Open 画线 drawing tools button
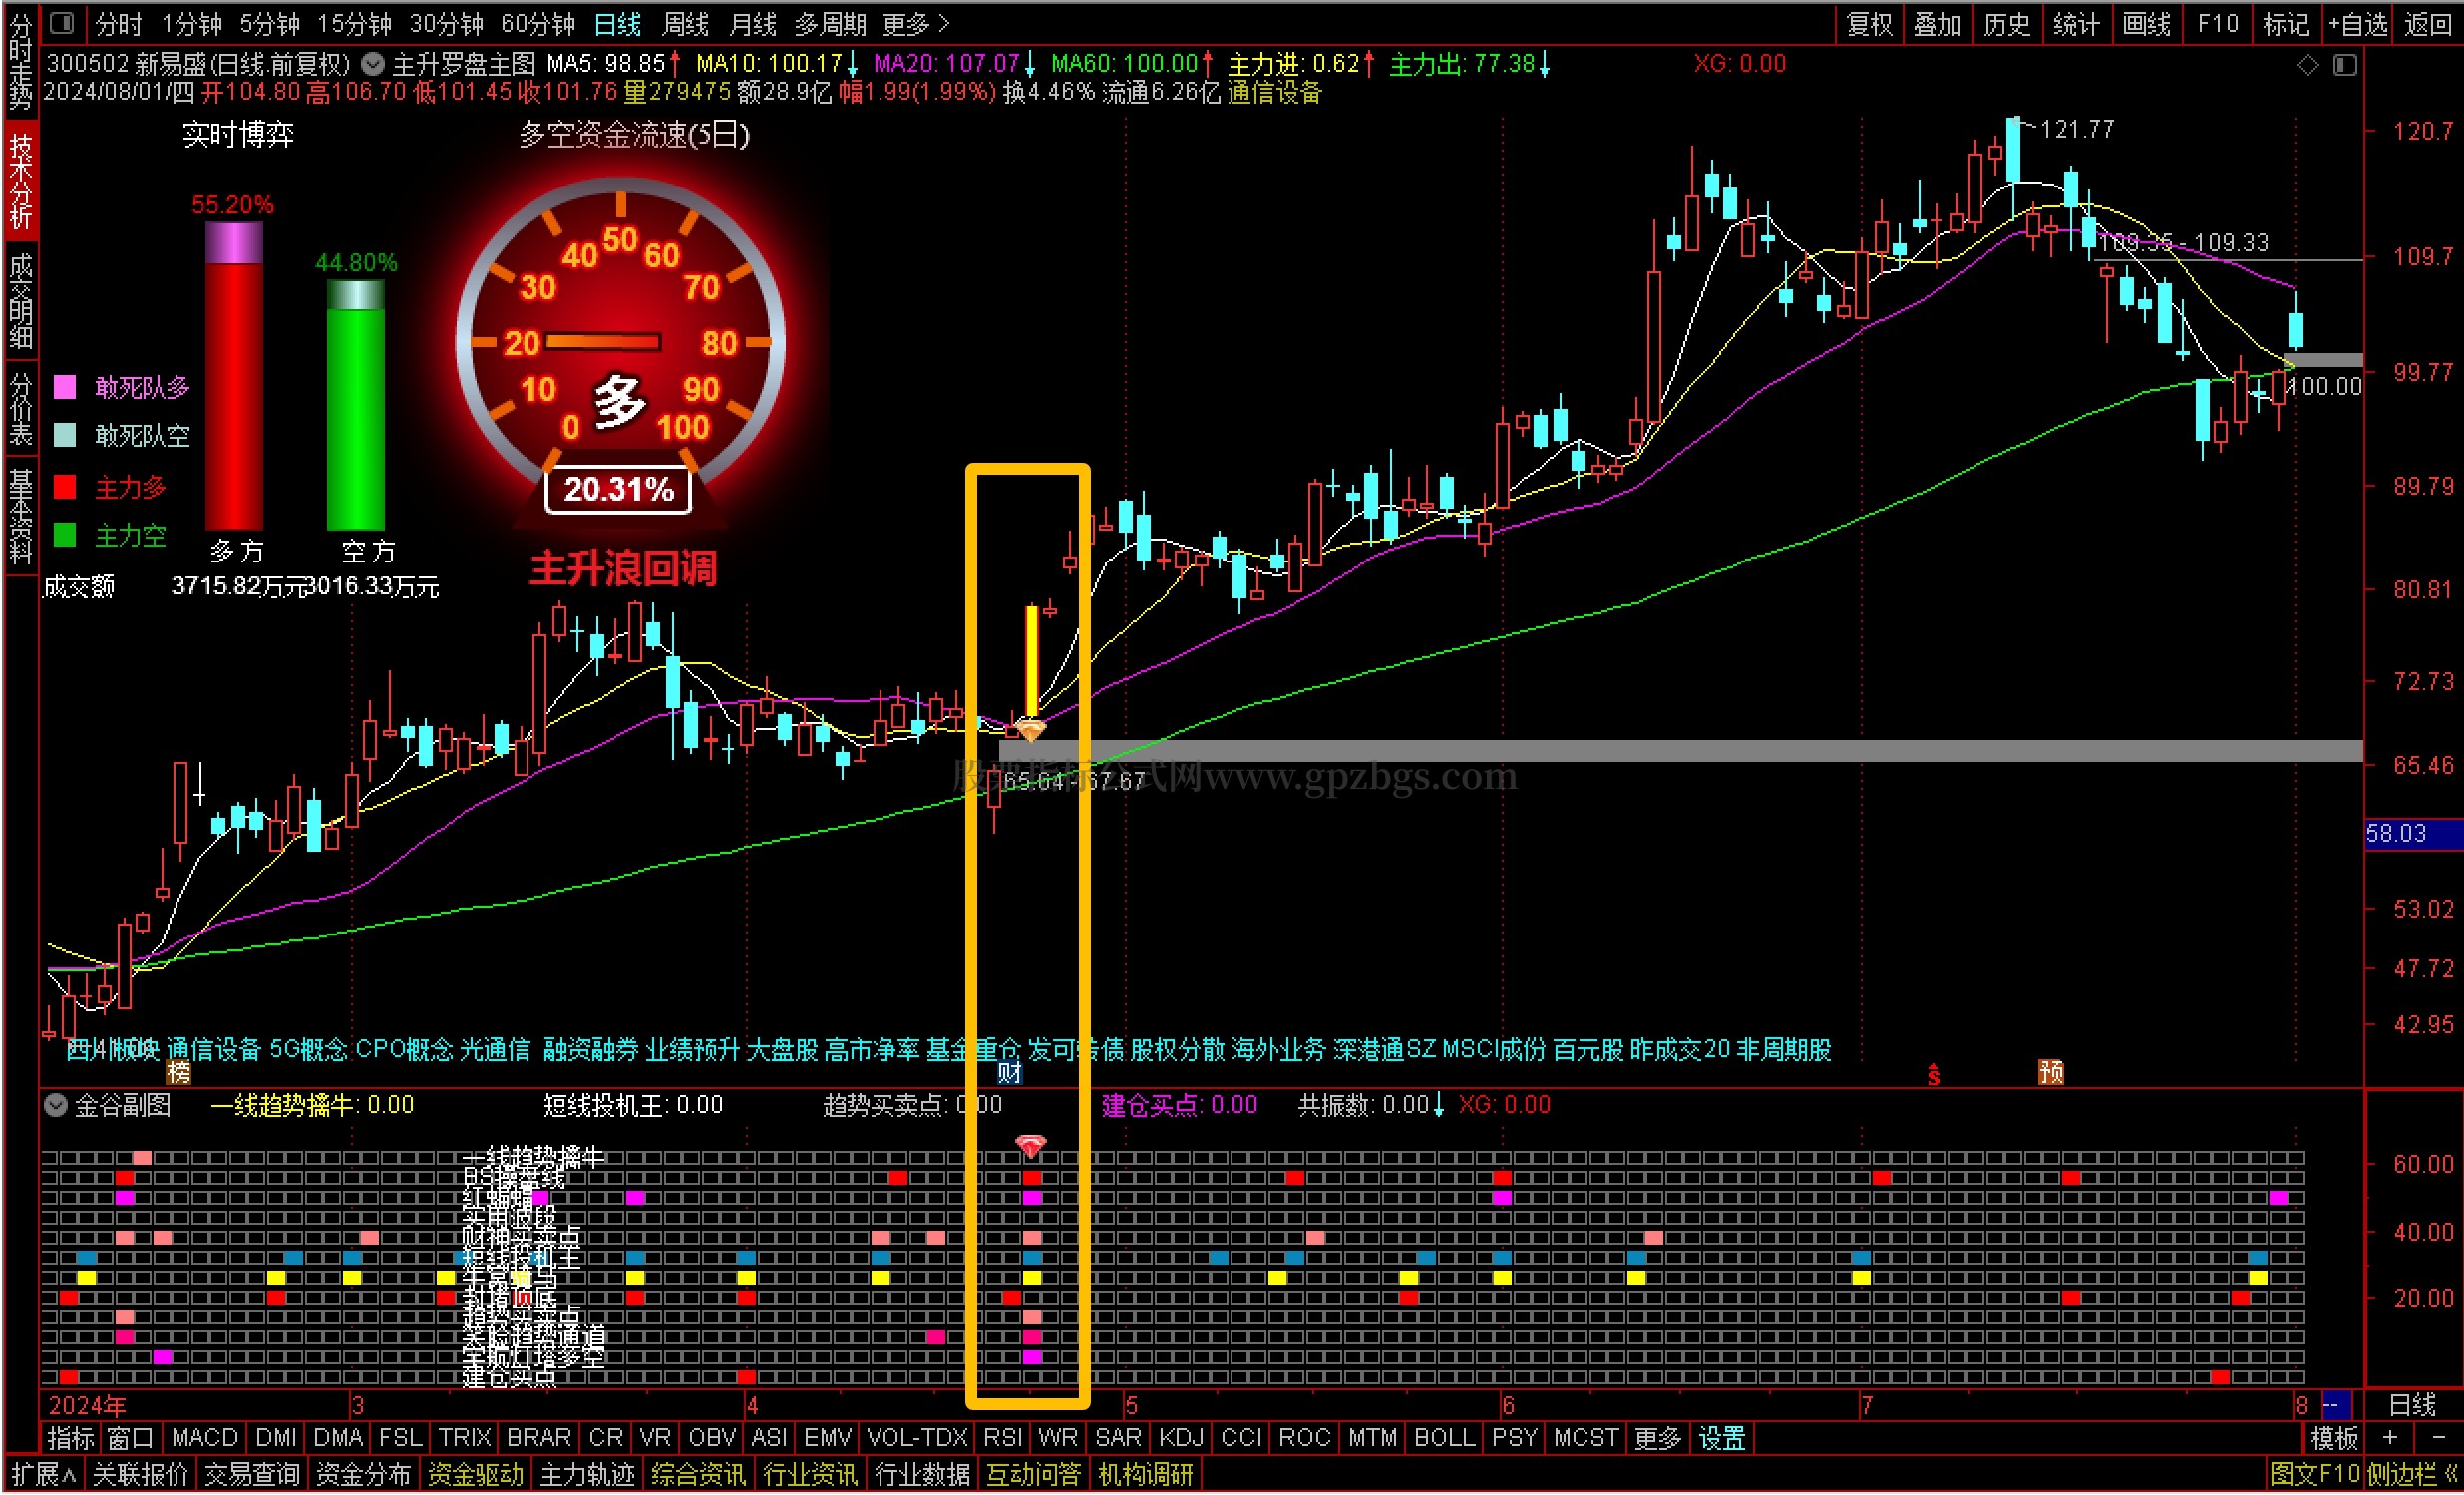Image resolution: width=2464 pixels, height=1495 pixels. [2146, 24]
